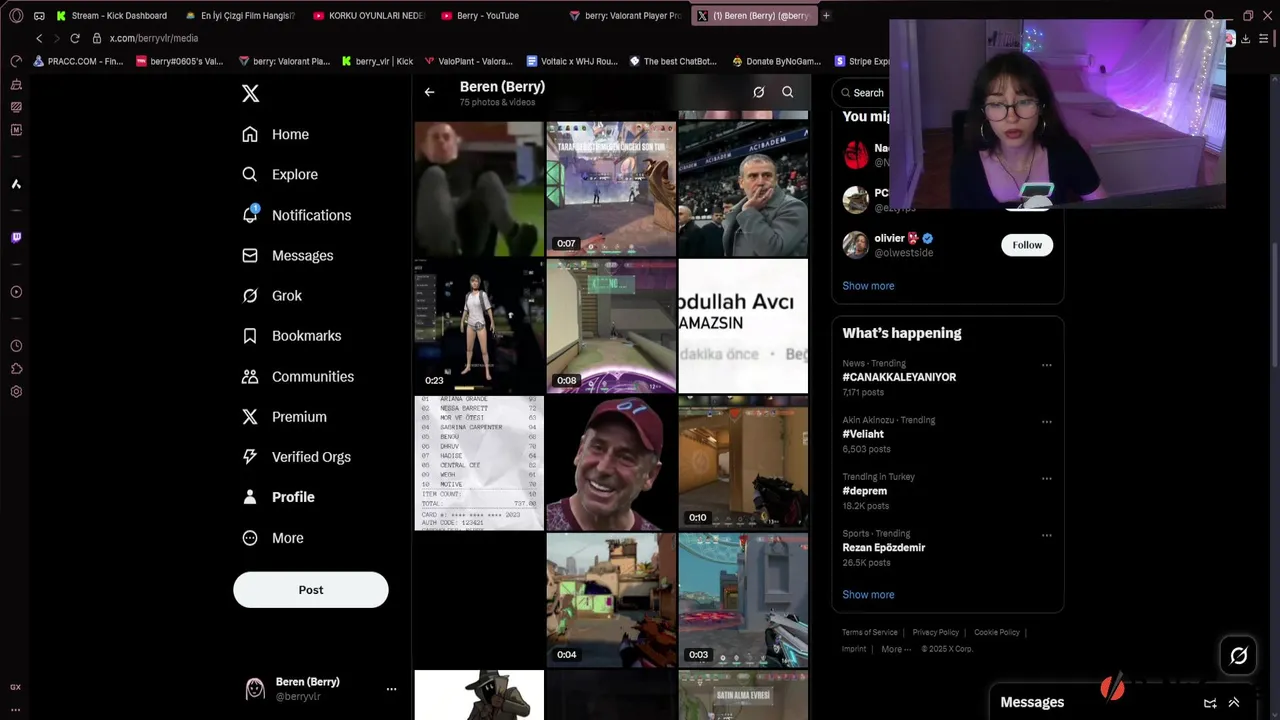Image resolution: width=1280 pixels, height=720 pixels.
Task: Open the laughing man in red cap photo
Action: [611, 463]
